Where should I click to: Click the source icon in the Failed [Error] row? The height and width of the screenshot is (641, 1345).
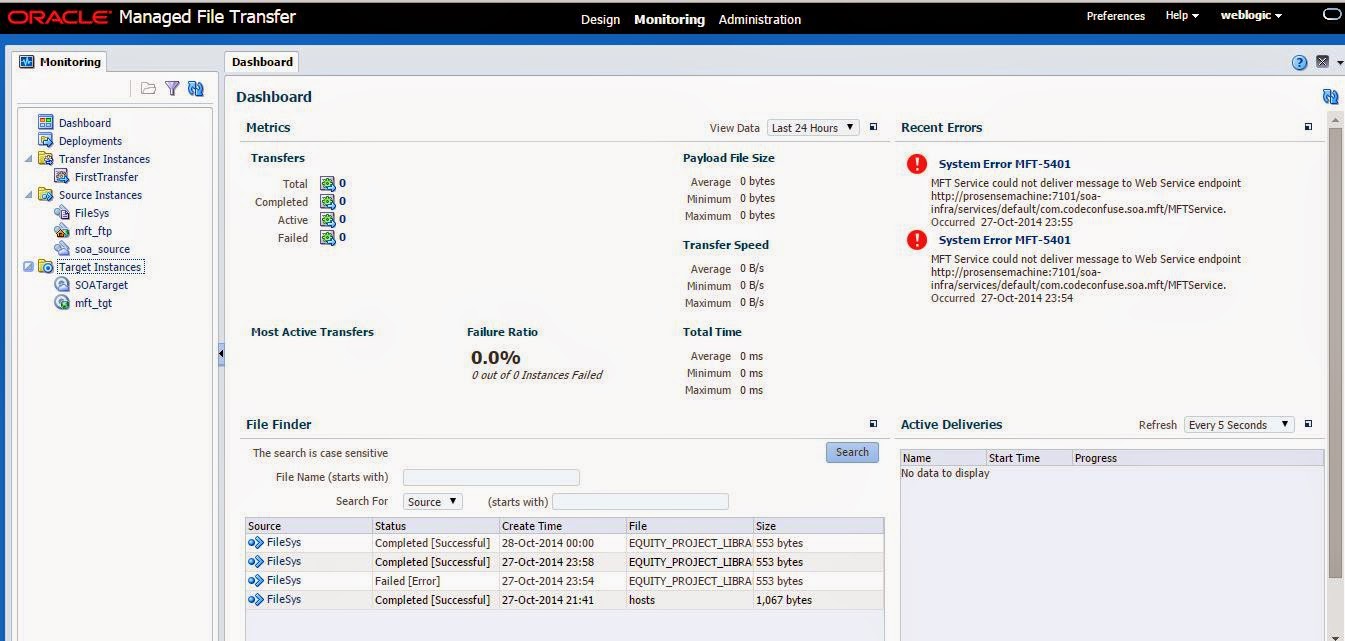pos(256,580)
